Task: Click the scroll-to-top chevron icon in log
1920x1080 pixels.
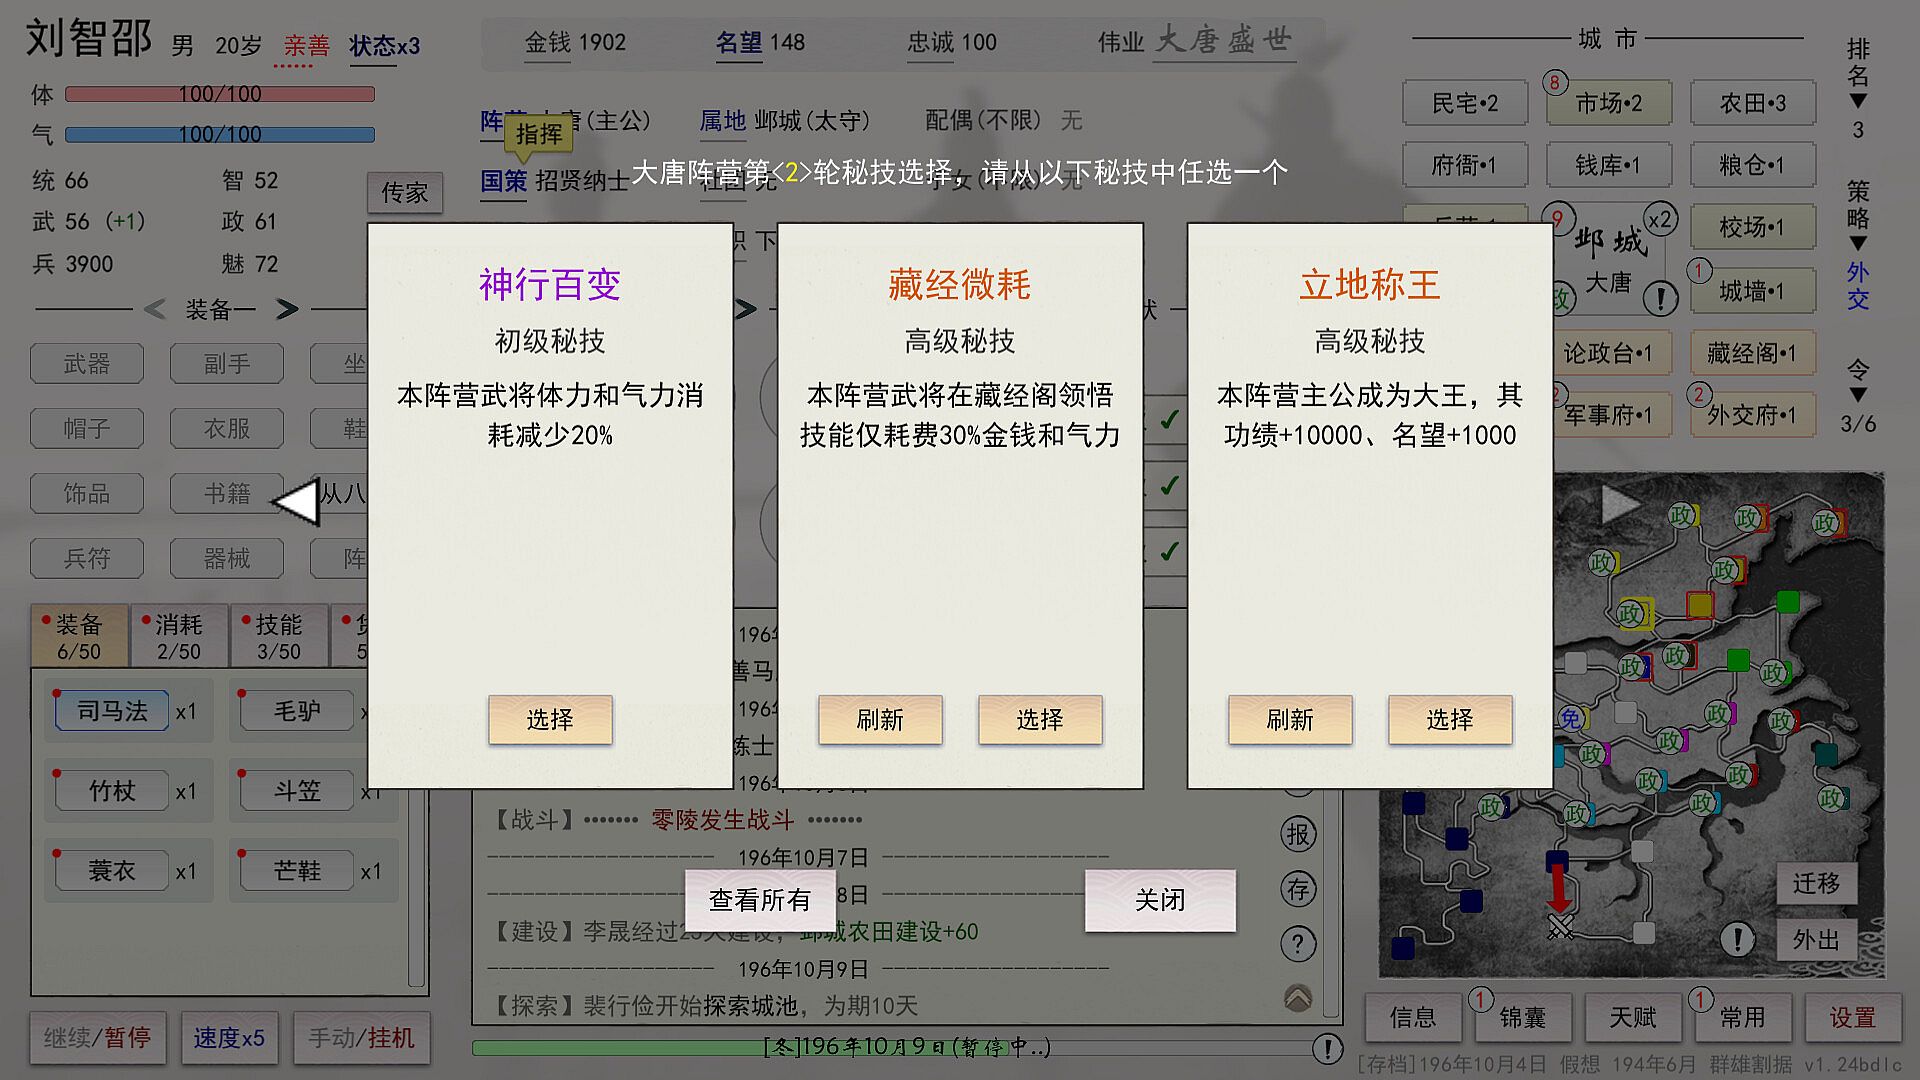Action: pyautogui.click(x=1297, y=997)
